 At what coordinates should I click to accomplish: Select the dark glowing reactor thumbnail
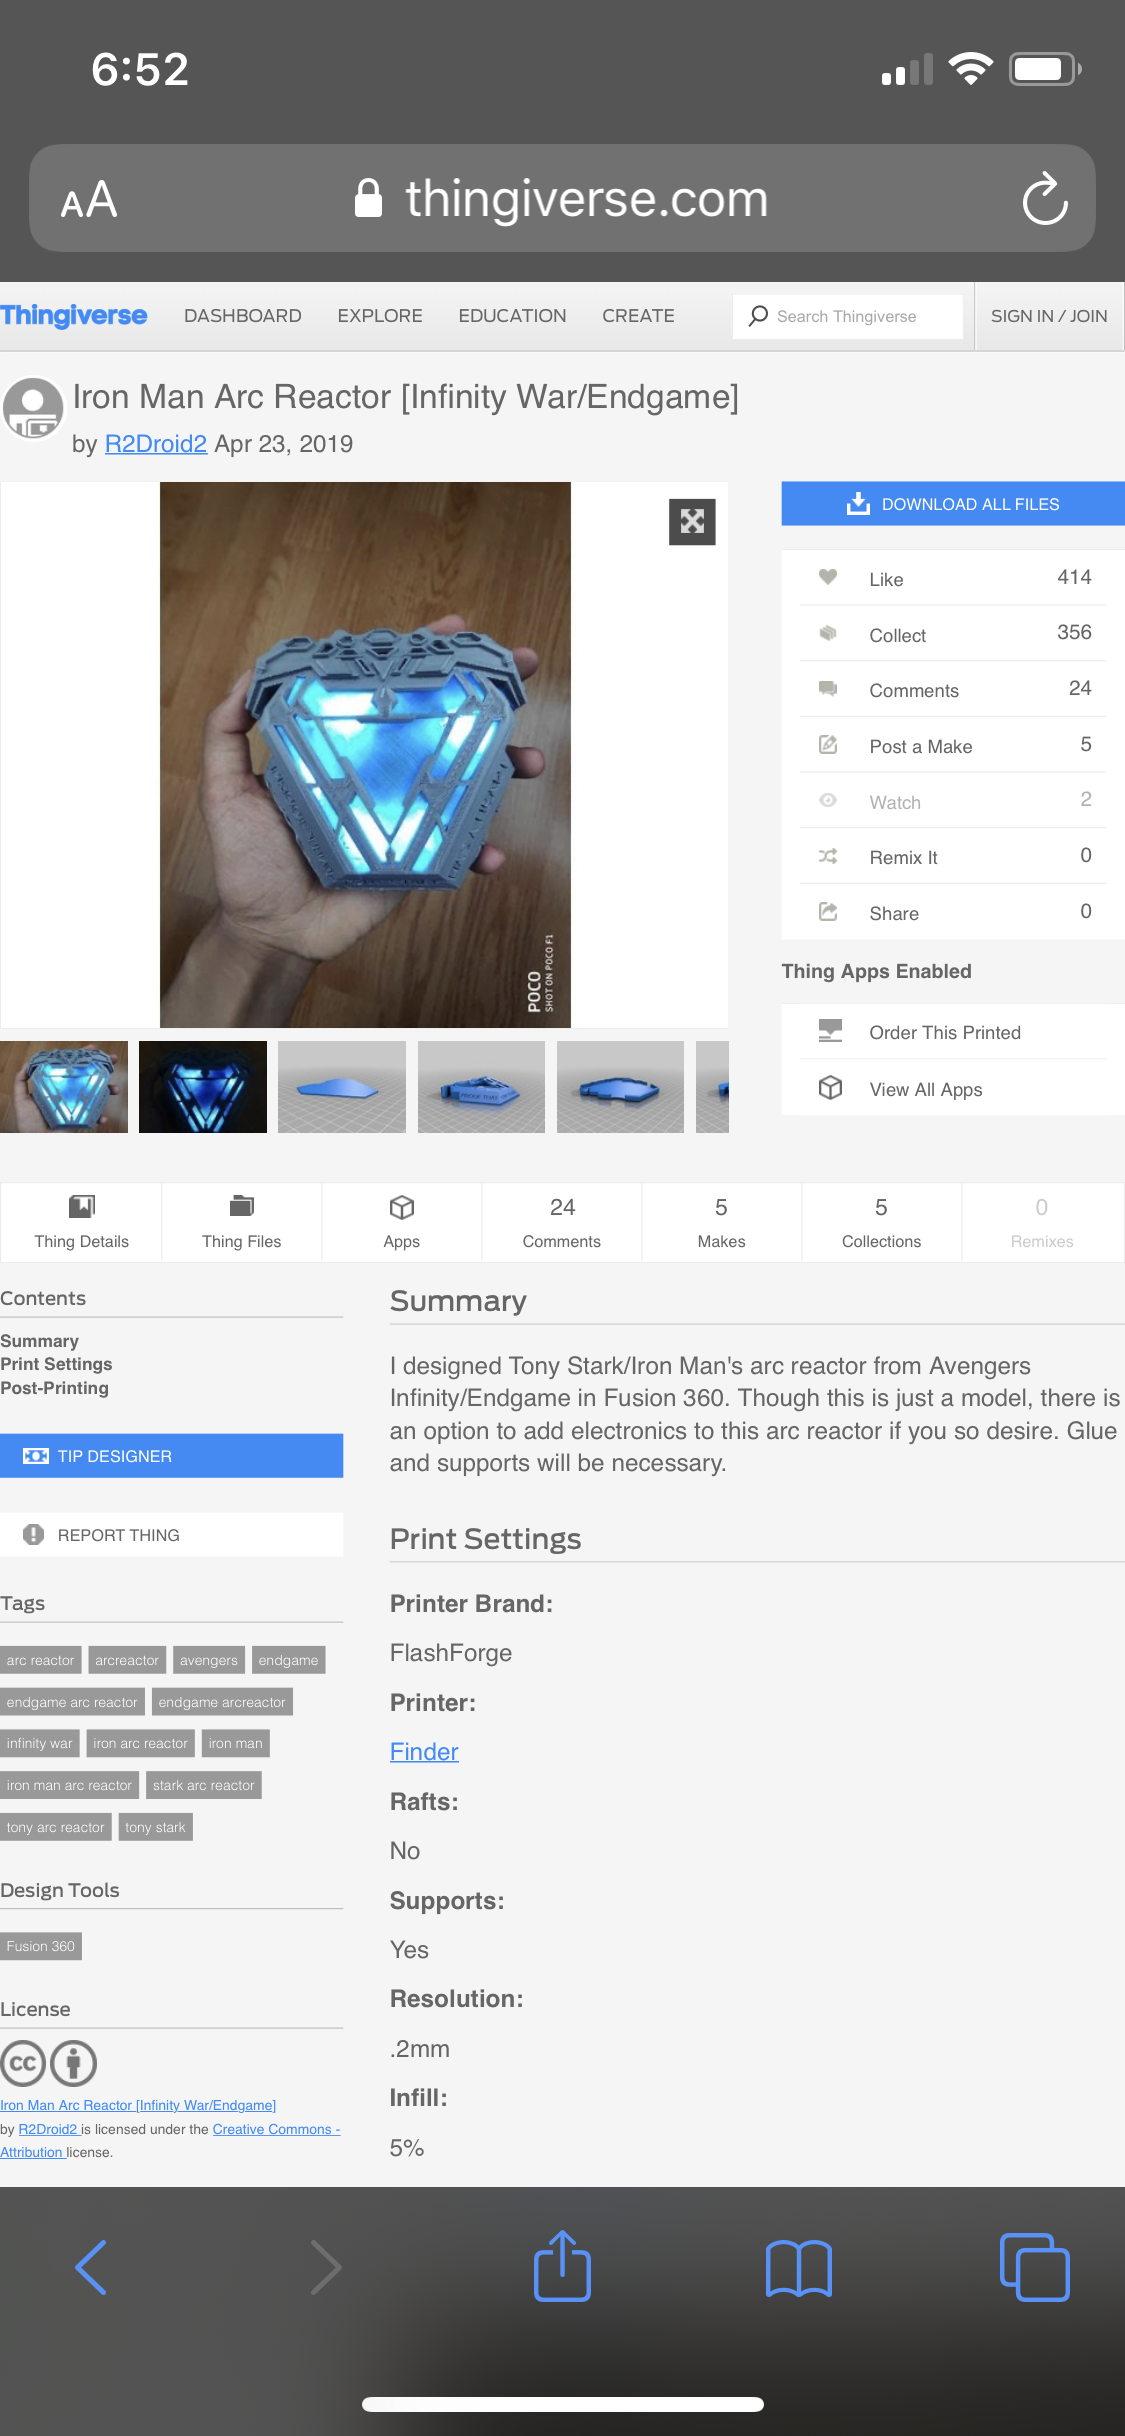(x=203, y=1087)
